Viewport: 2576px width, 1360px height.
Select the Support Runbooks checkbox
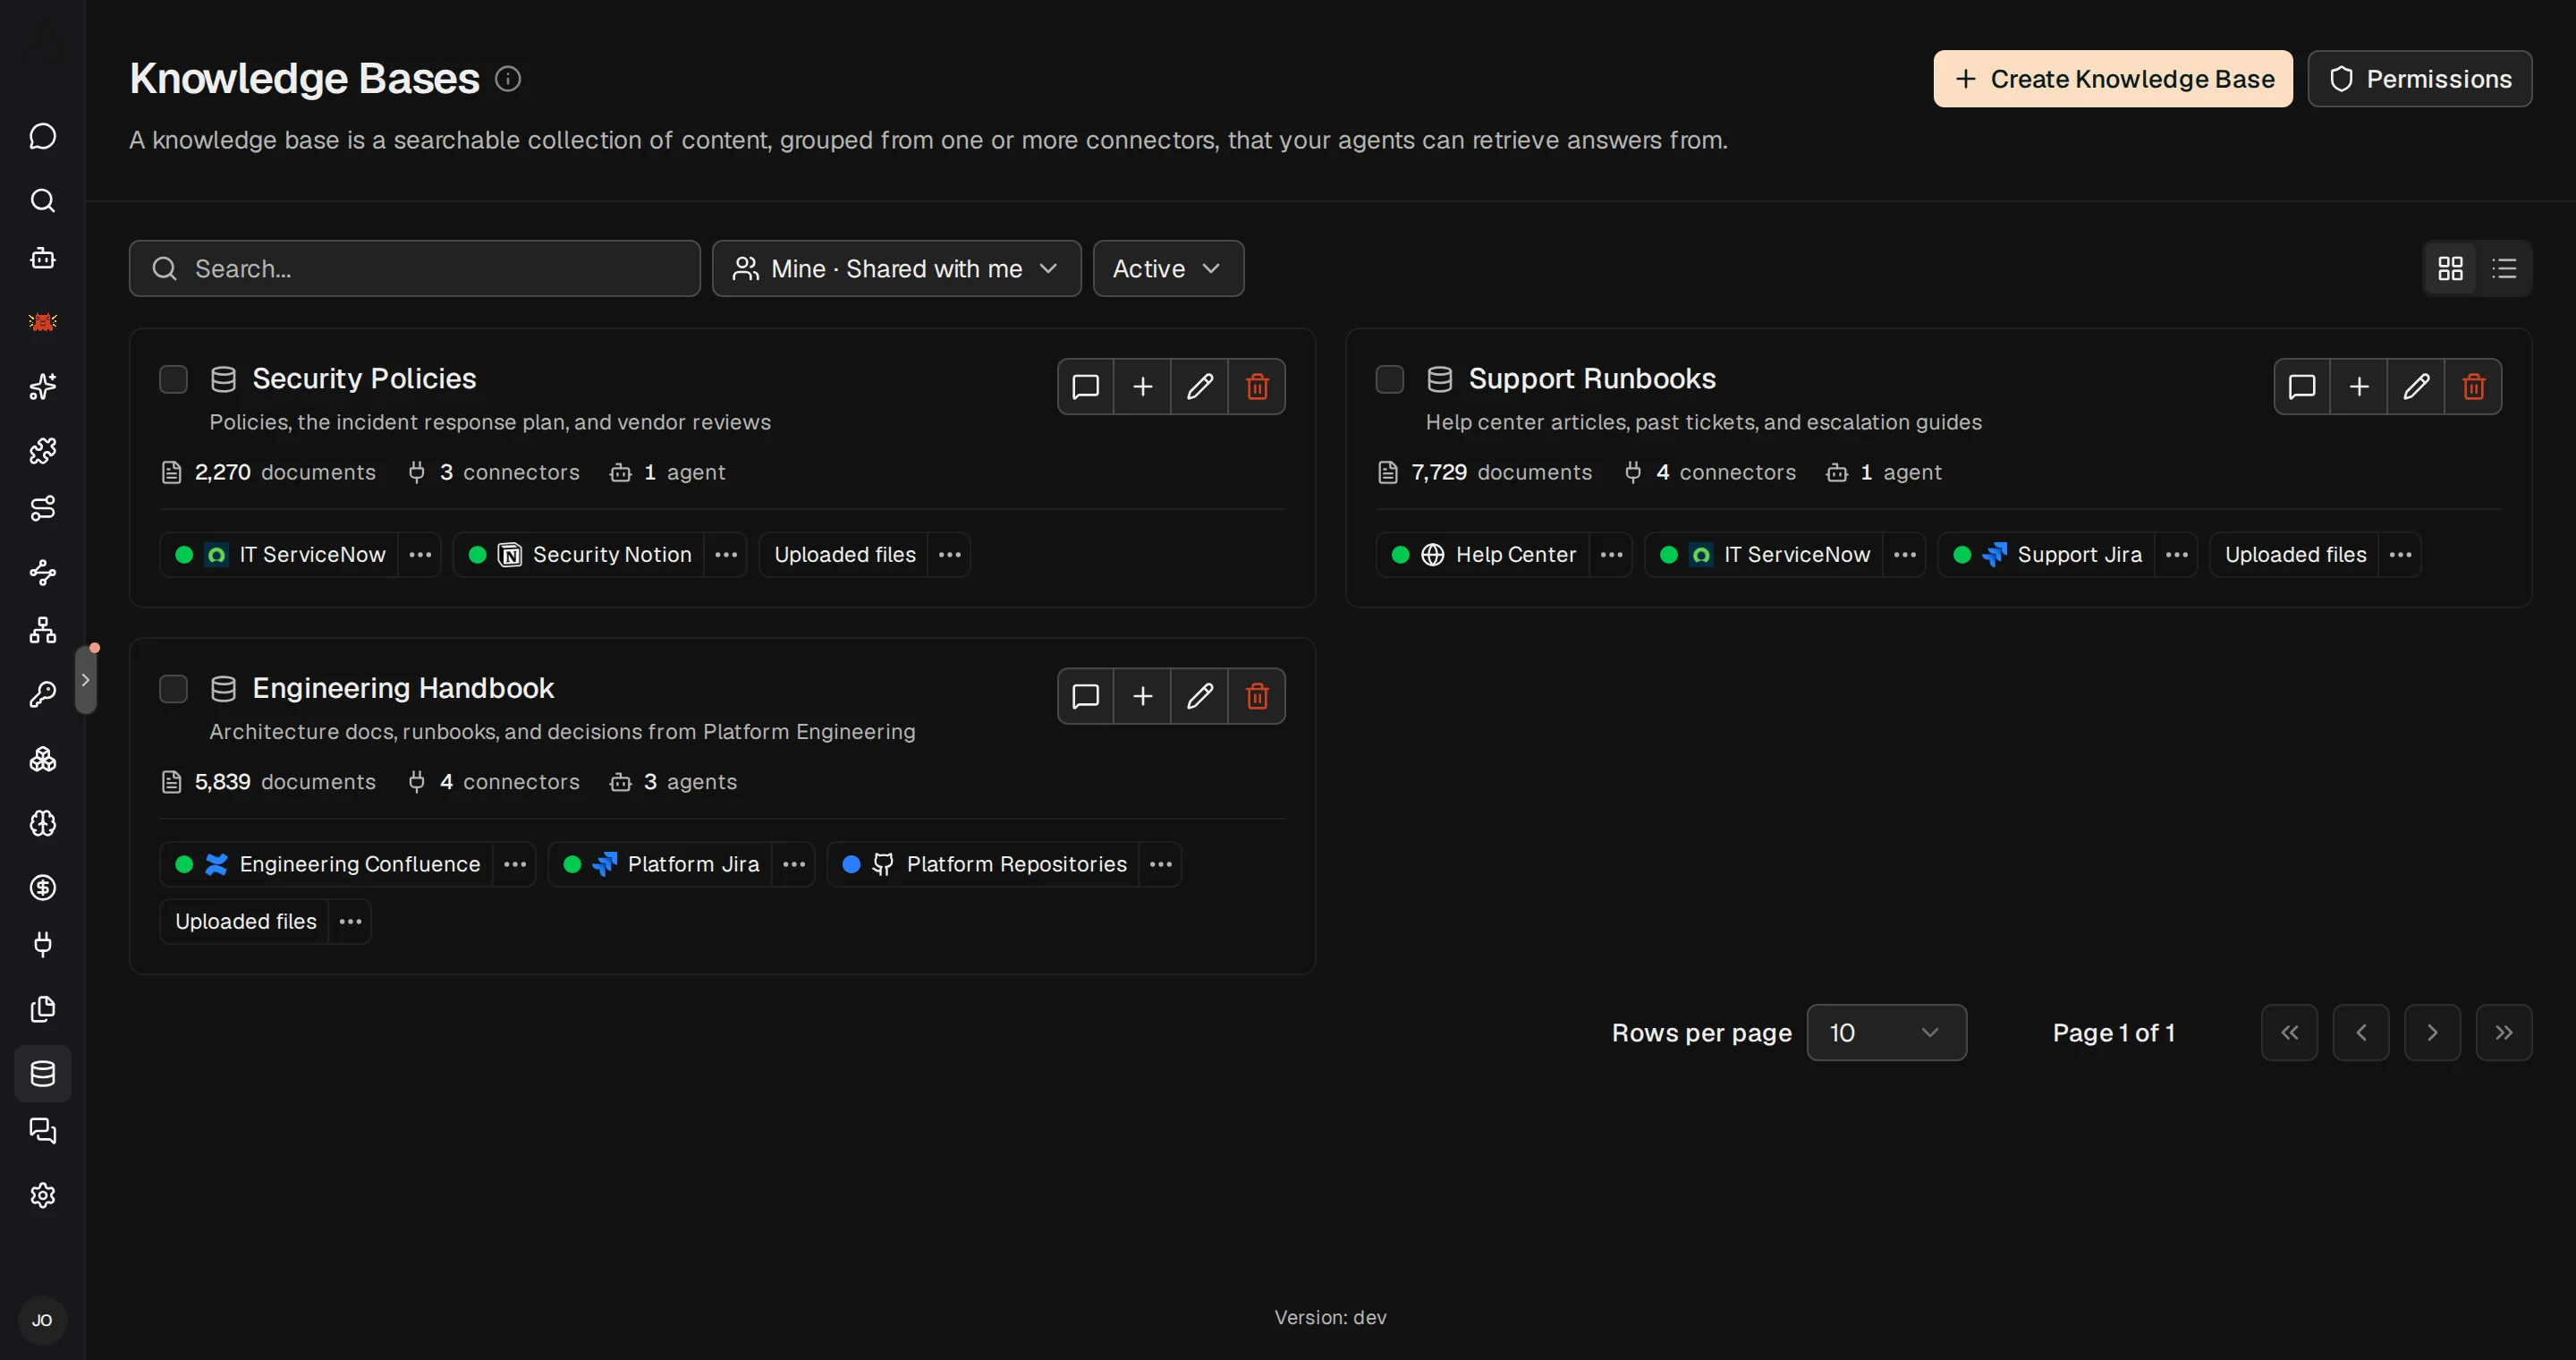[x=1390, y=379]
